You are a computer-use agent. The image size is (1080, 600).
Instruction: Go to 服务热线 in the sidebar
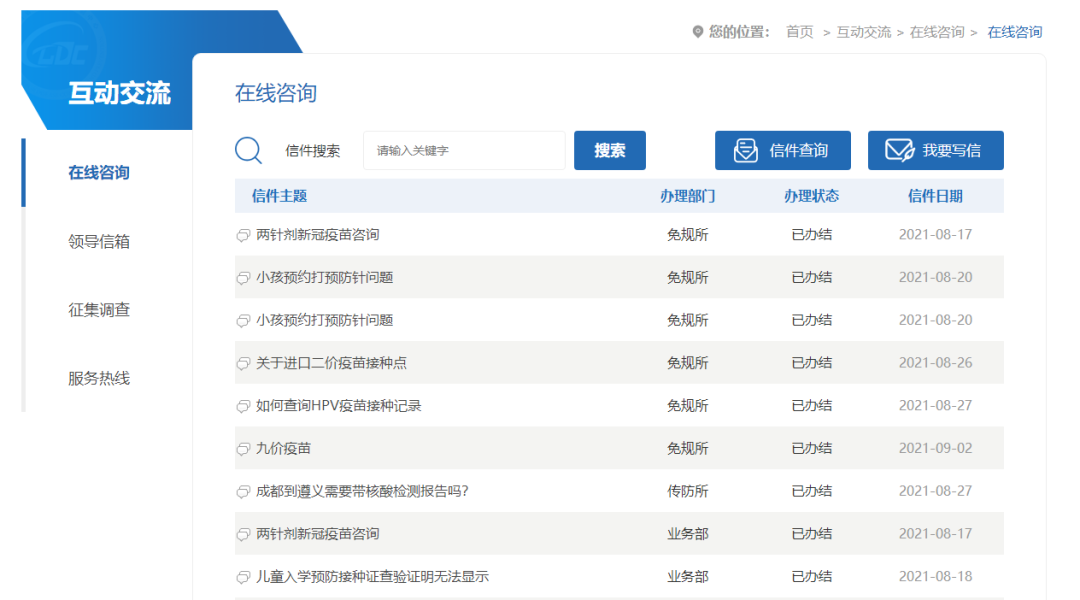coord(99,379)
